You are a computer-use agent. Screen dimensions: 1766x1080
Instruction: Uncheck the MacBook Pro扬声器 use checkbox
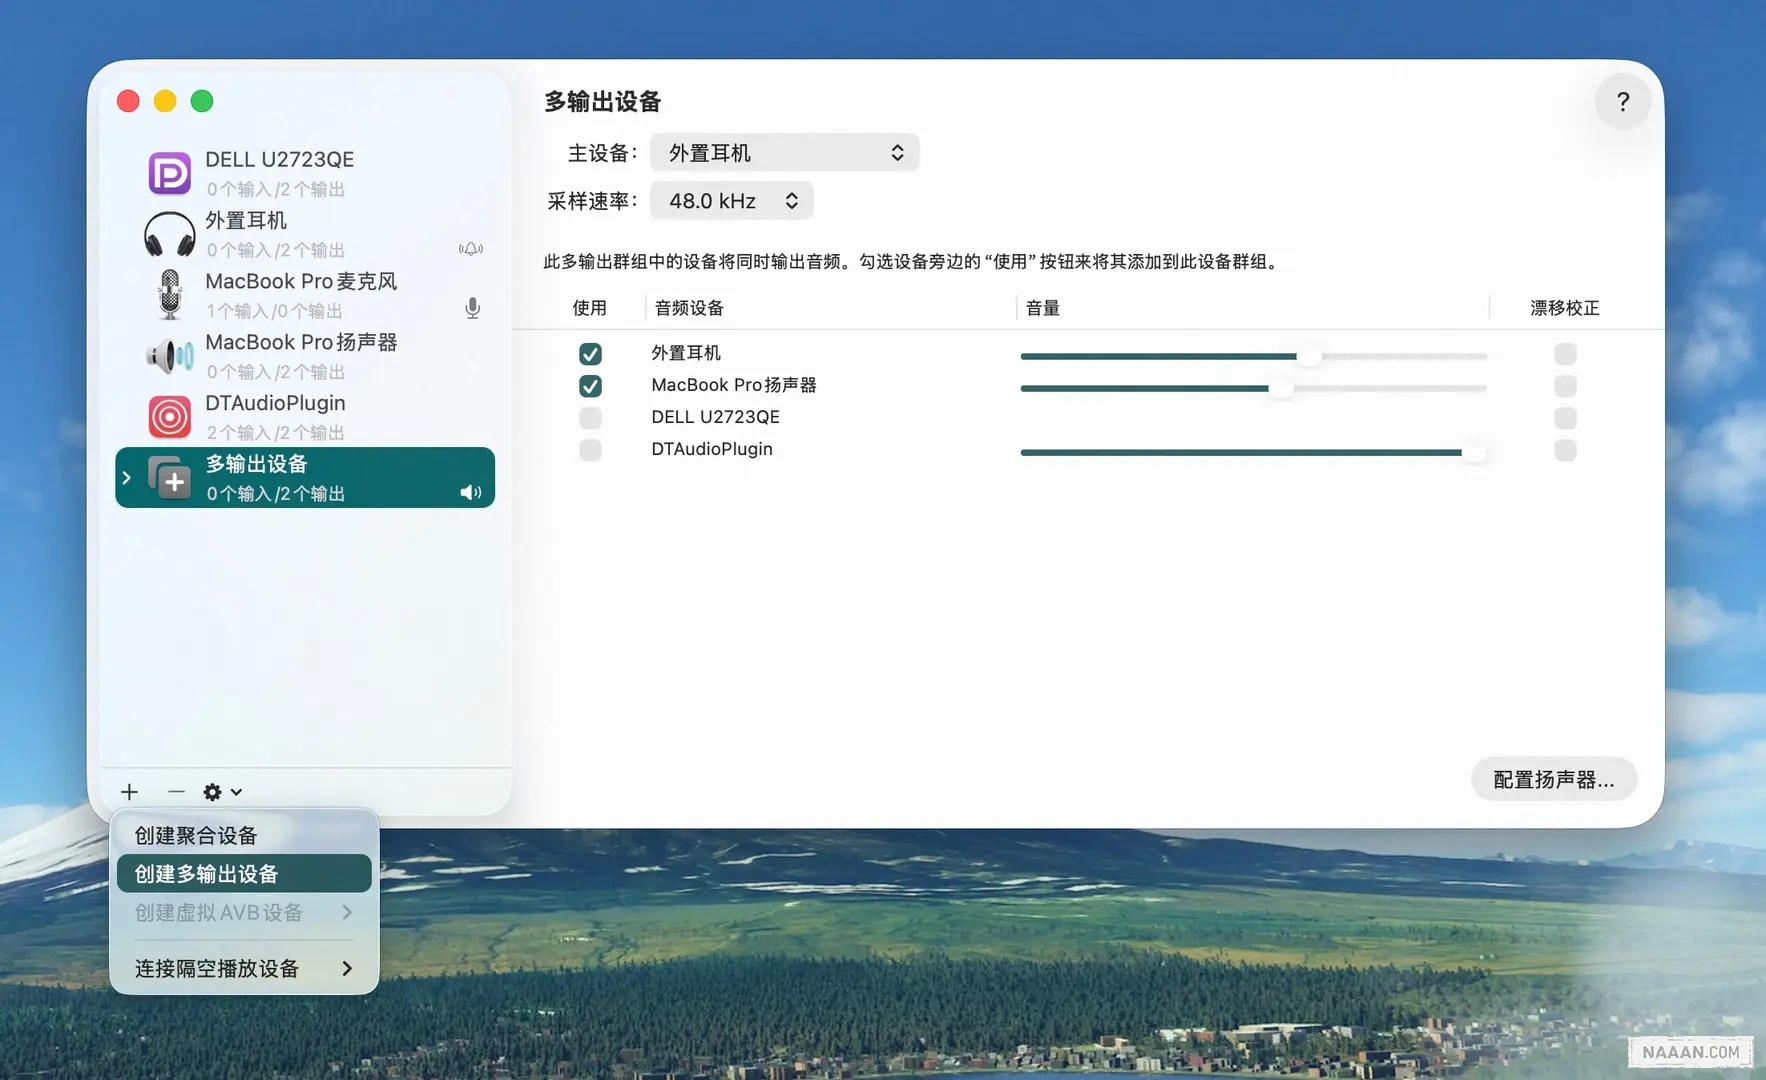click(590, 386)
